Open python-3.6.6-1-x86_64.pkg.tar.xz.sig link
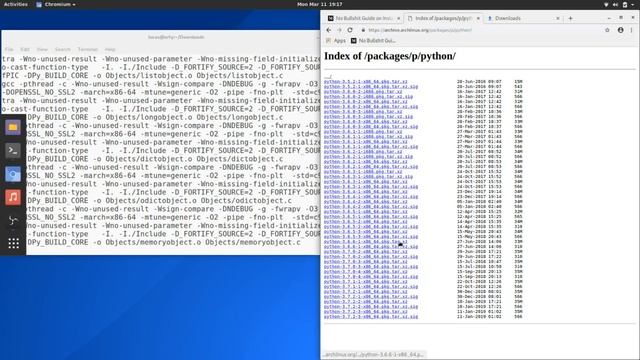The height and width of the screenshot is (360, 640). coord(371,247)
